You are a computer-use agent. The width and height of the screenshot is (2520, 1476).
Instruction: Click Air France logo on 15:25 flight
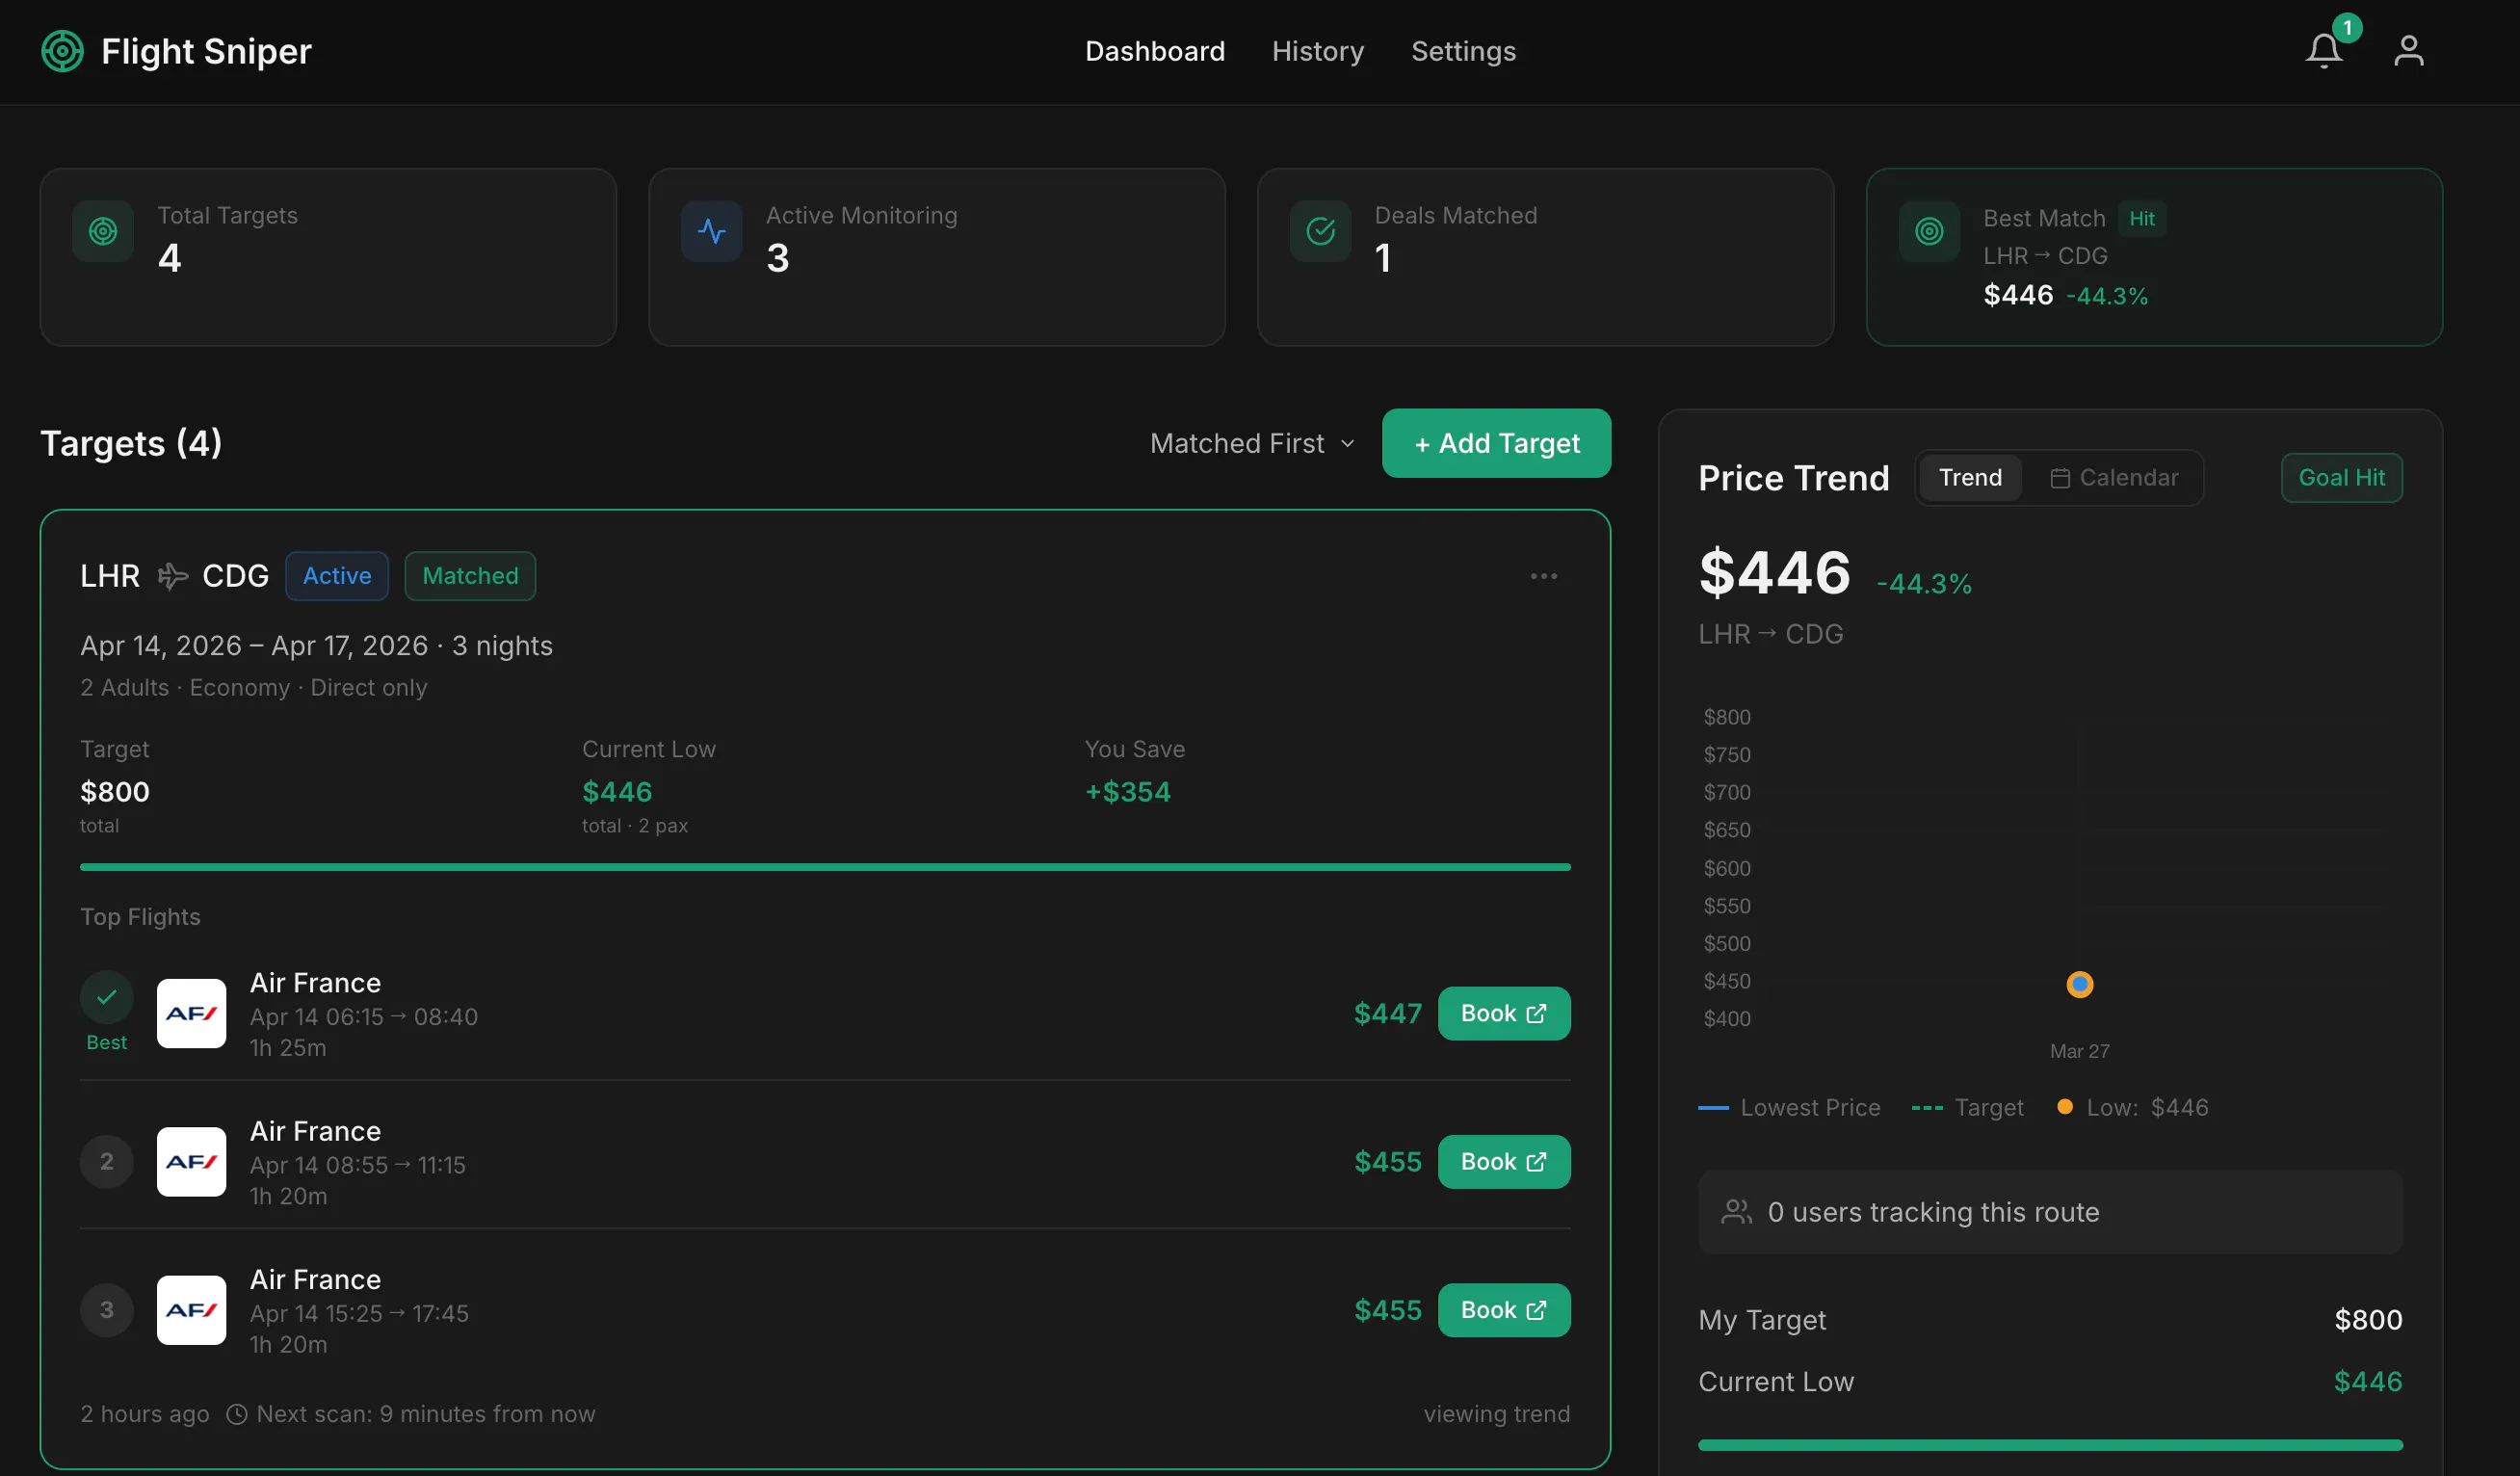(x=191, y=1309)
